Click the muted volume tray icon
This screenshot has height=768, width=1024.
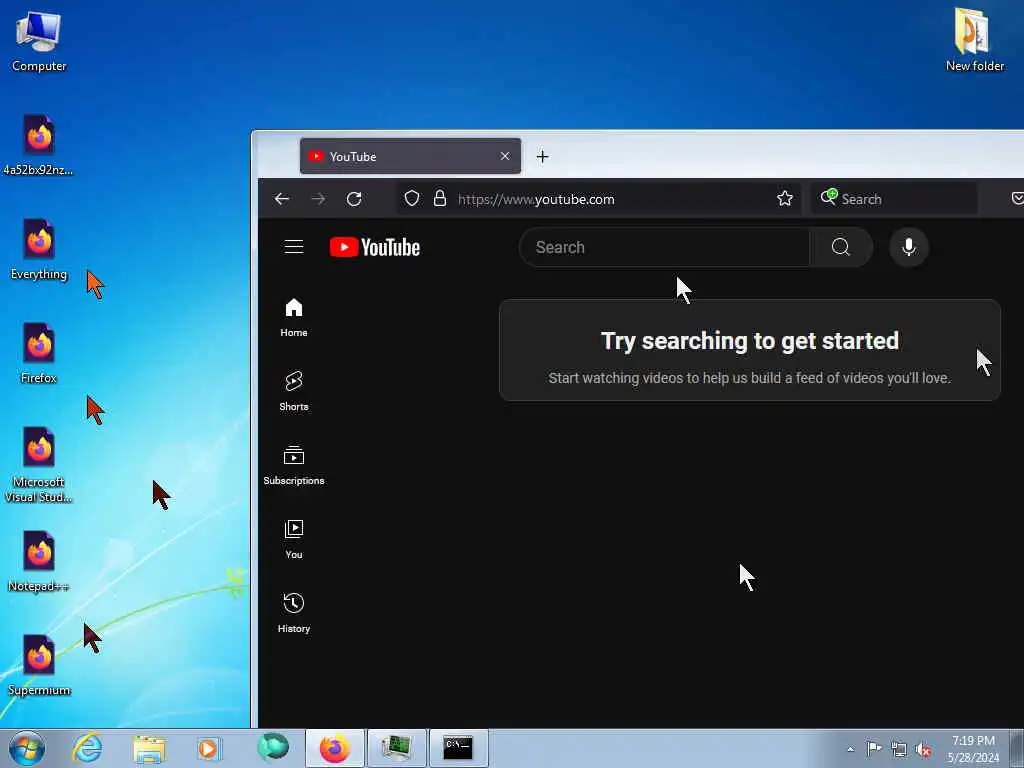(x=923, y=750)
